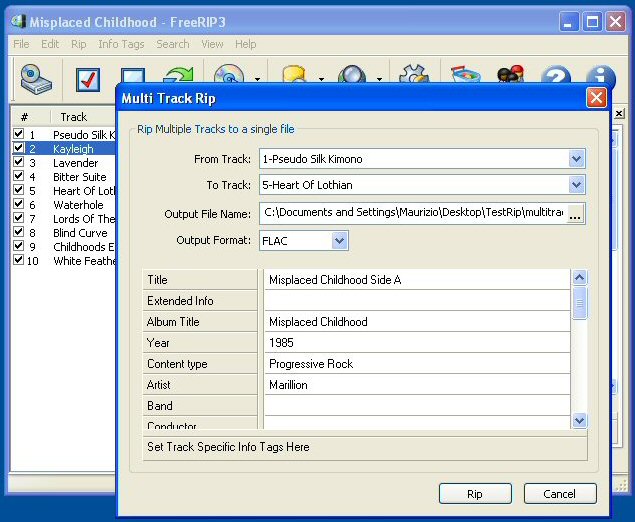Image resolution: width=635 pixels, height=522 pixels.
Task: Uncheck track 5 Heart Of Lothian checkbox
Action: [18, 190]
